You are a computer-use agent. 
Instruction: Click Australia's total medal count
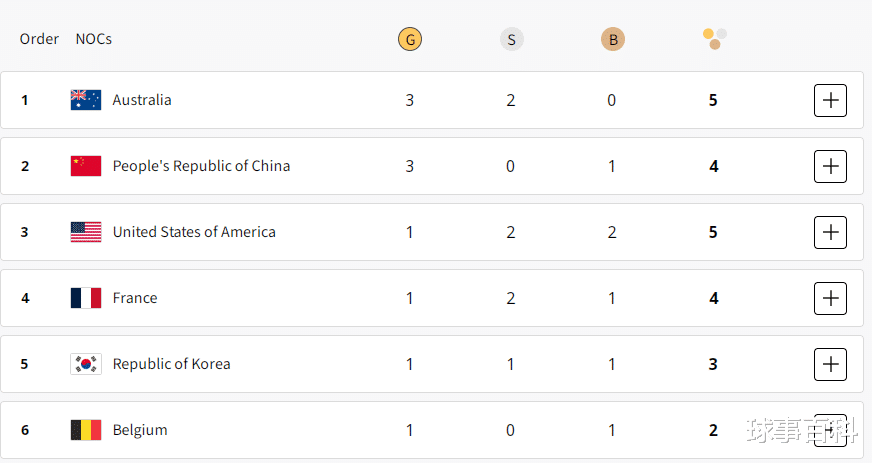(x=713, y=100)
